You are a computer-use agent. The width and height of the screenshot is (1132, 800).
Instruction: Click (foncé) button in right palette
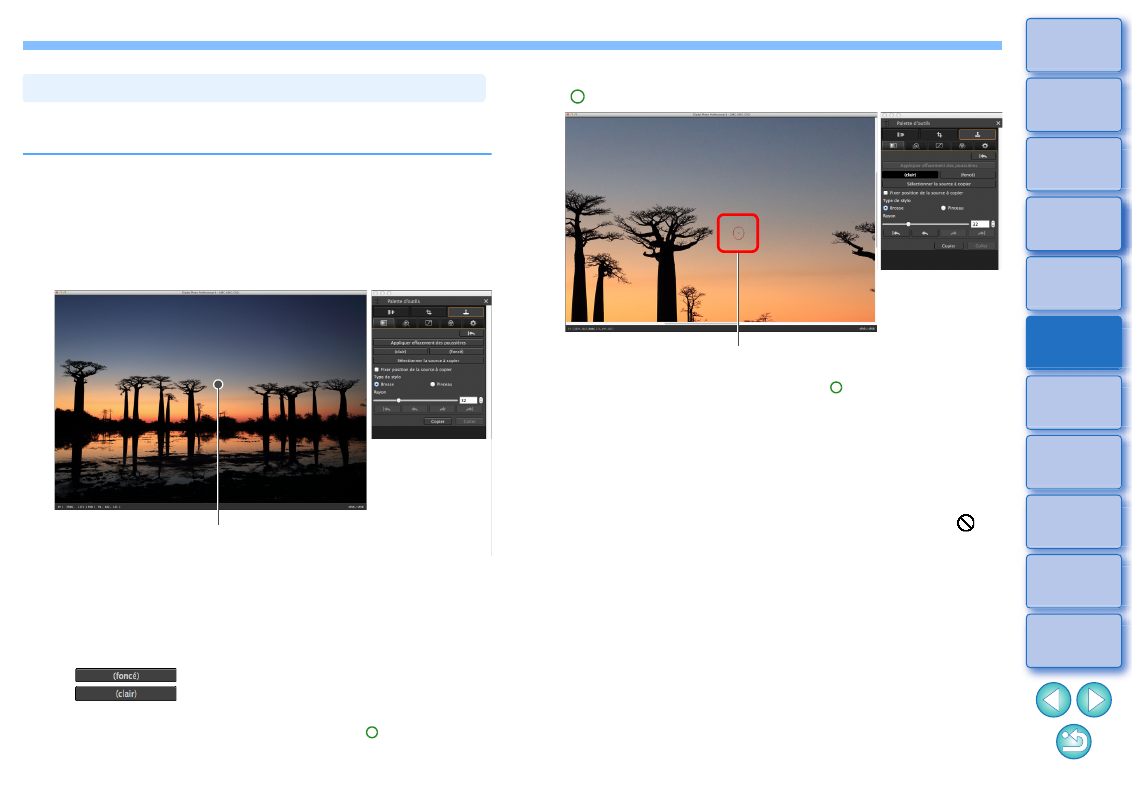967,175
